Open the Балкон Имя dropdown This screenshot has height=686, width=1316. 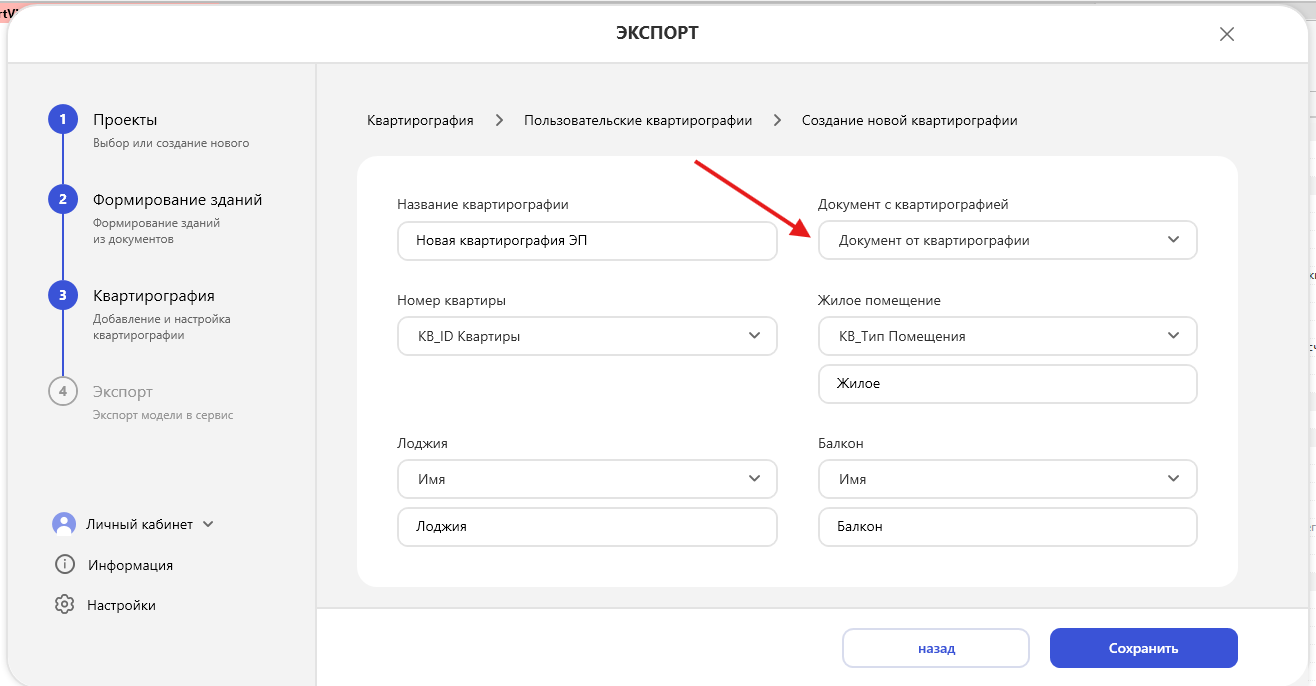pos(1007,479)
